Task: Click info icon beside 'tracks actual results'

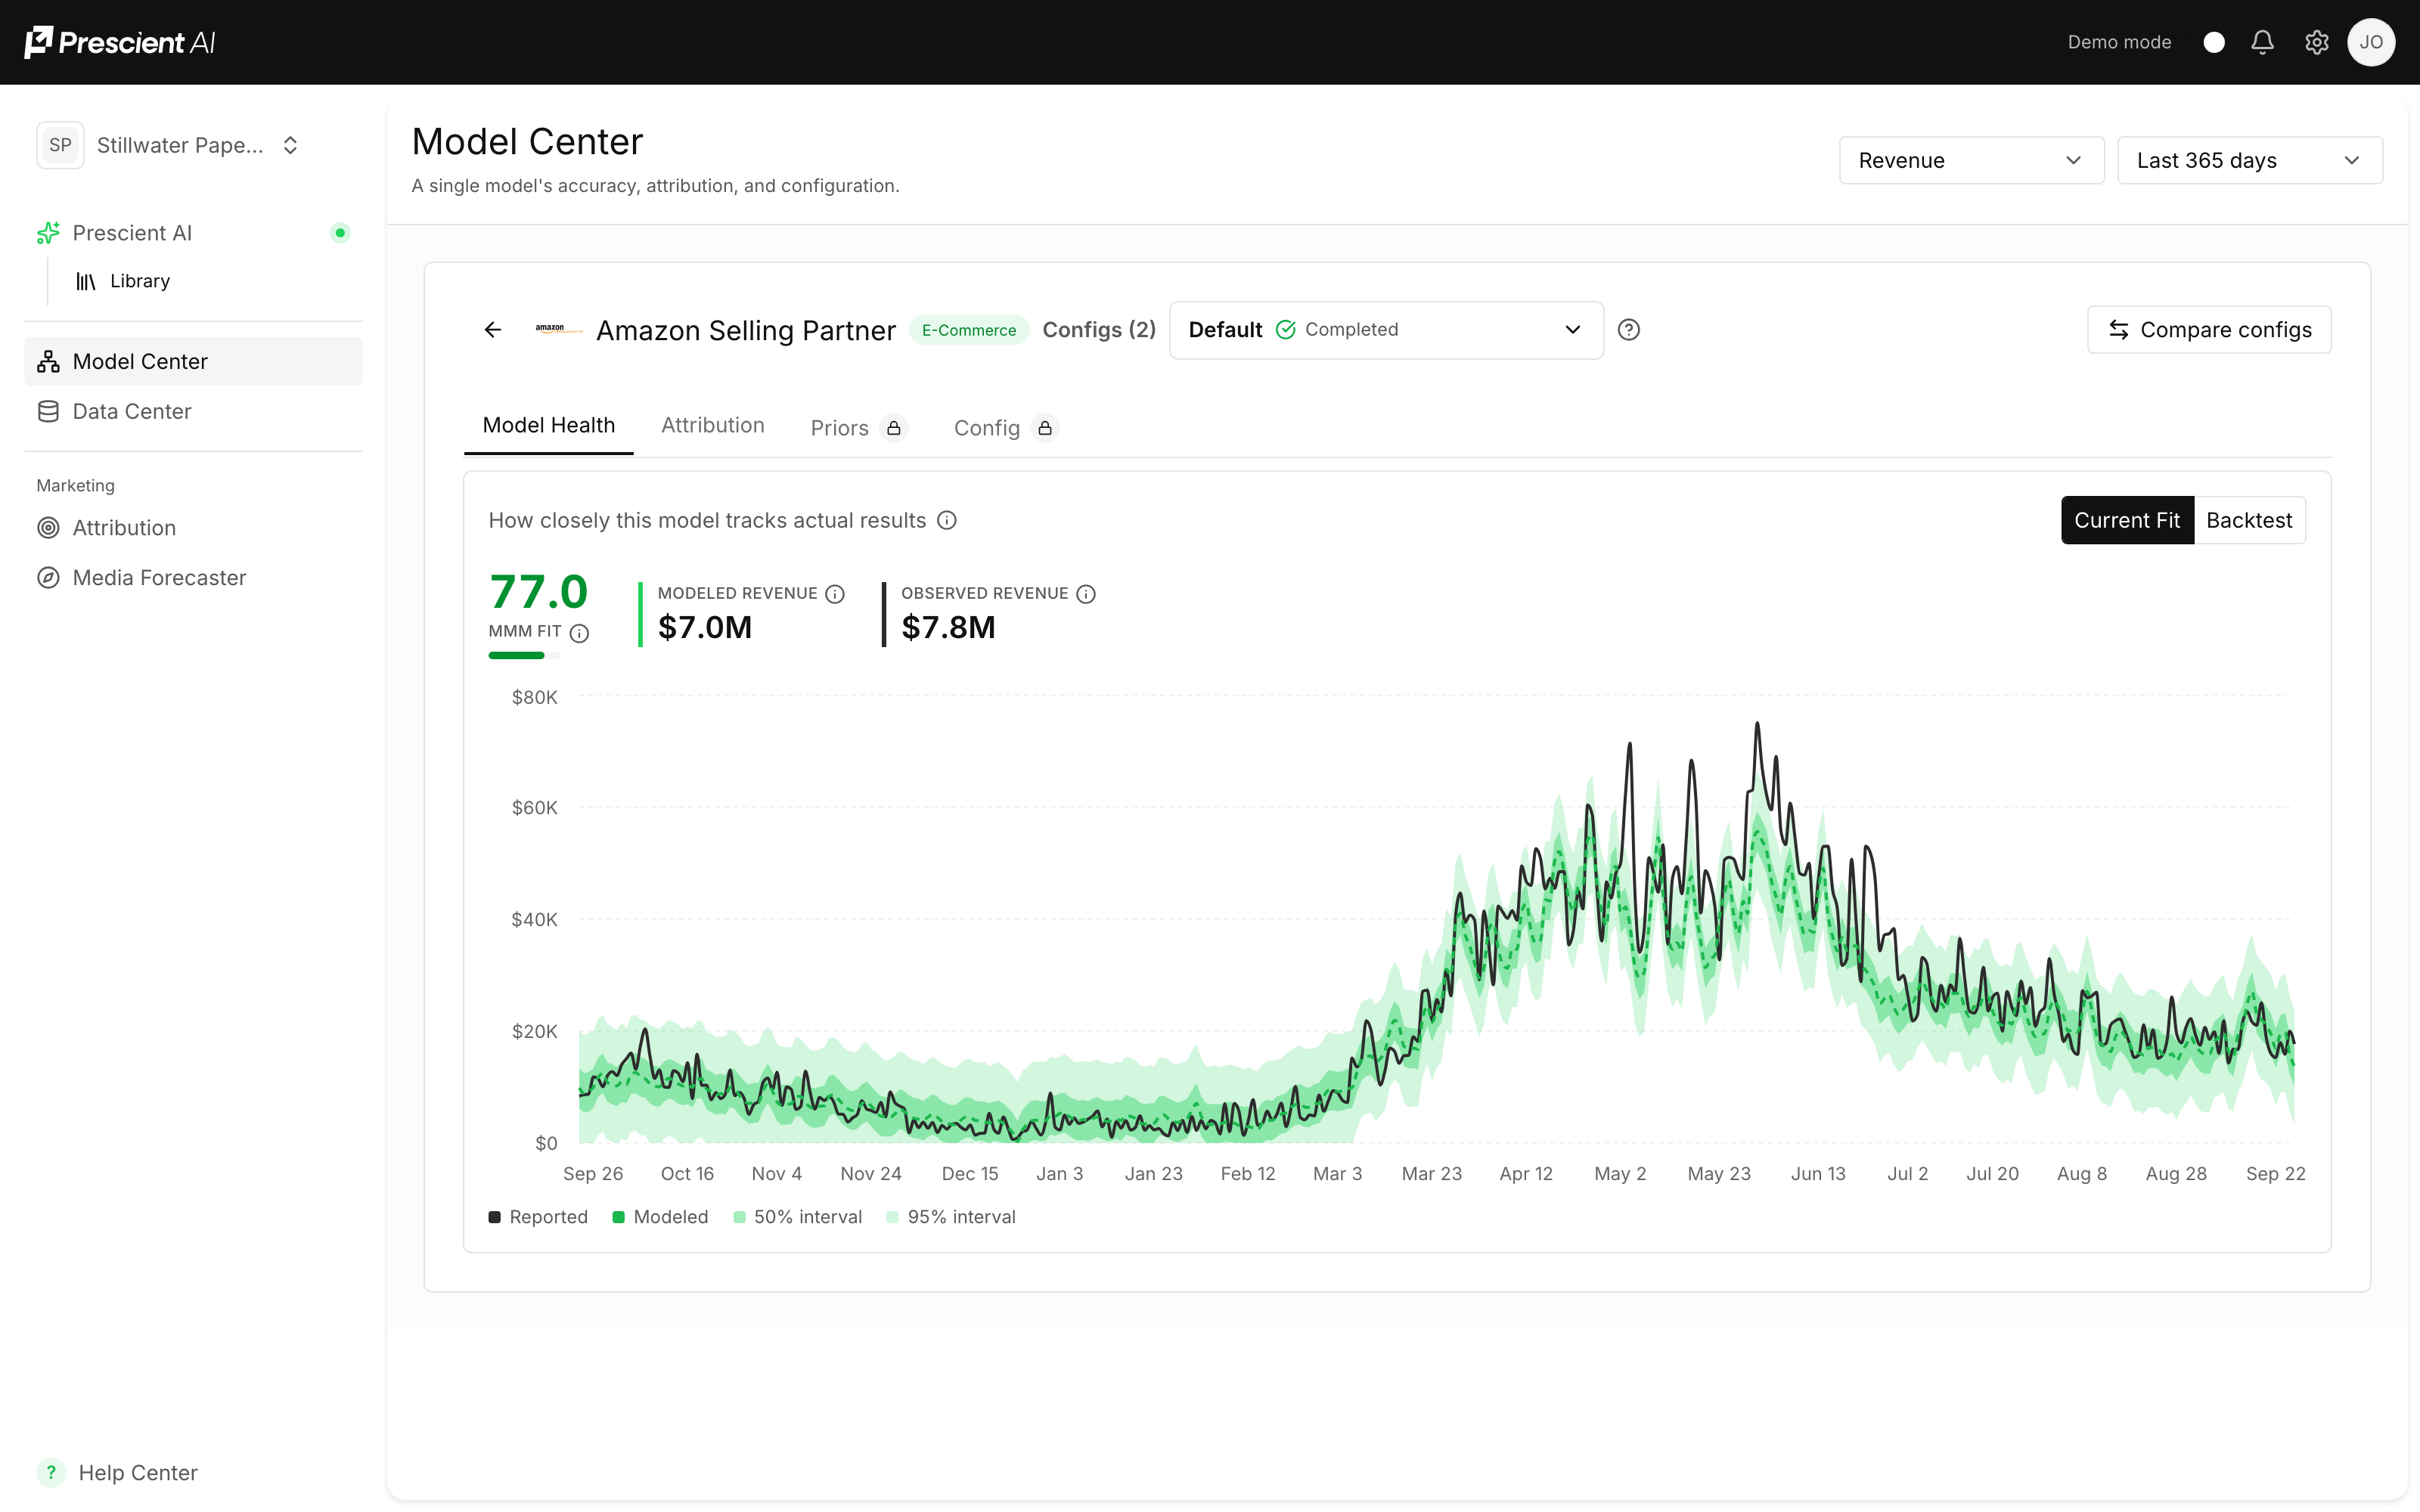Action: (x=947, y=520)
